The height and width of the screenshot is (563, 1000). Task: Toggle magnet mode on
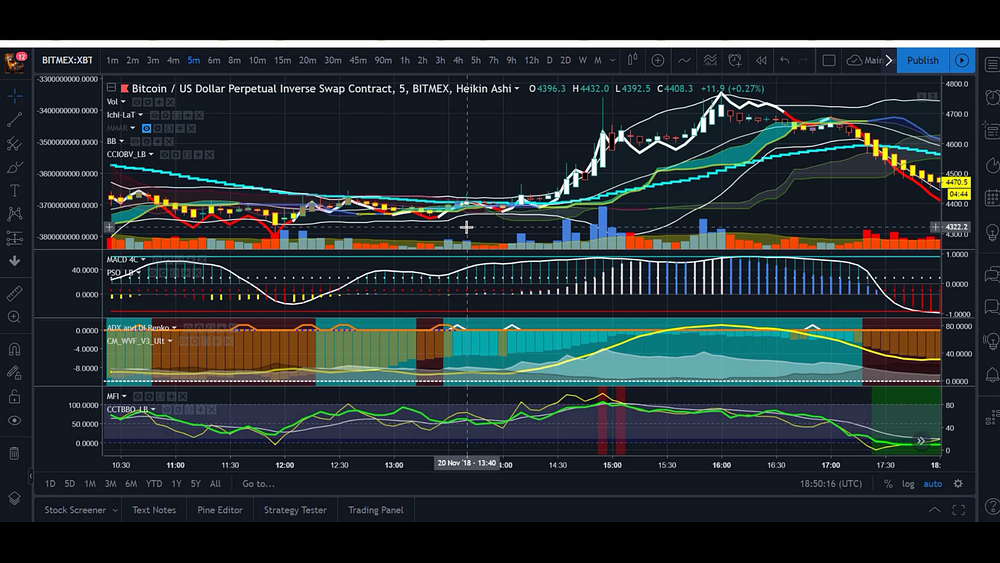click(15, 349)
